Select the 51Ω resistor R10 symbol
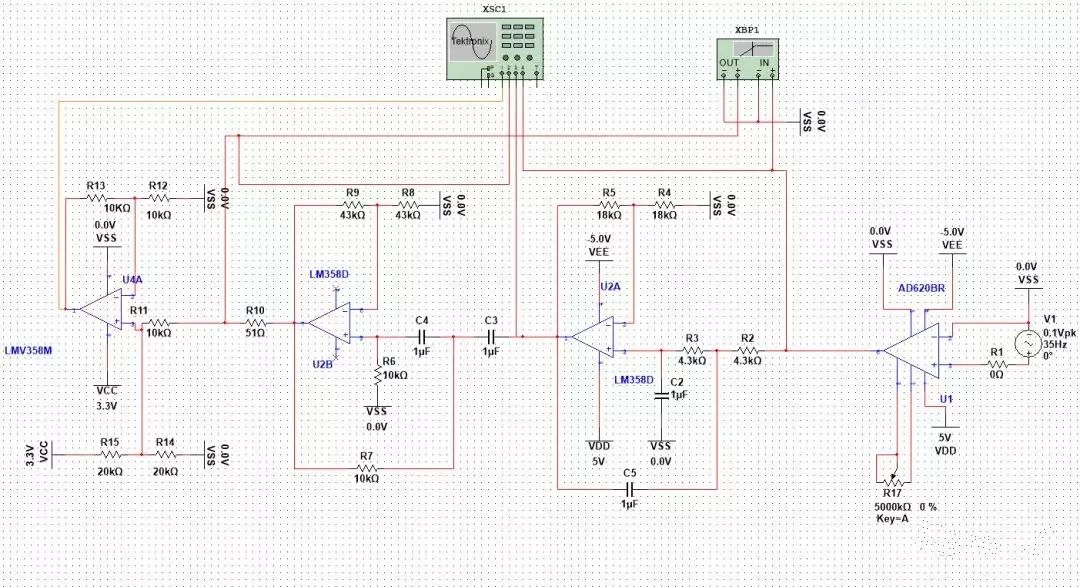 pos(255,322)
